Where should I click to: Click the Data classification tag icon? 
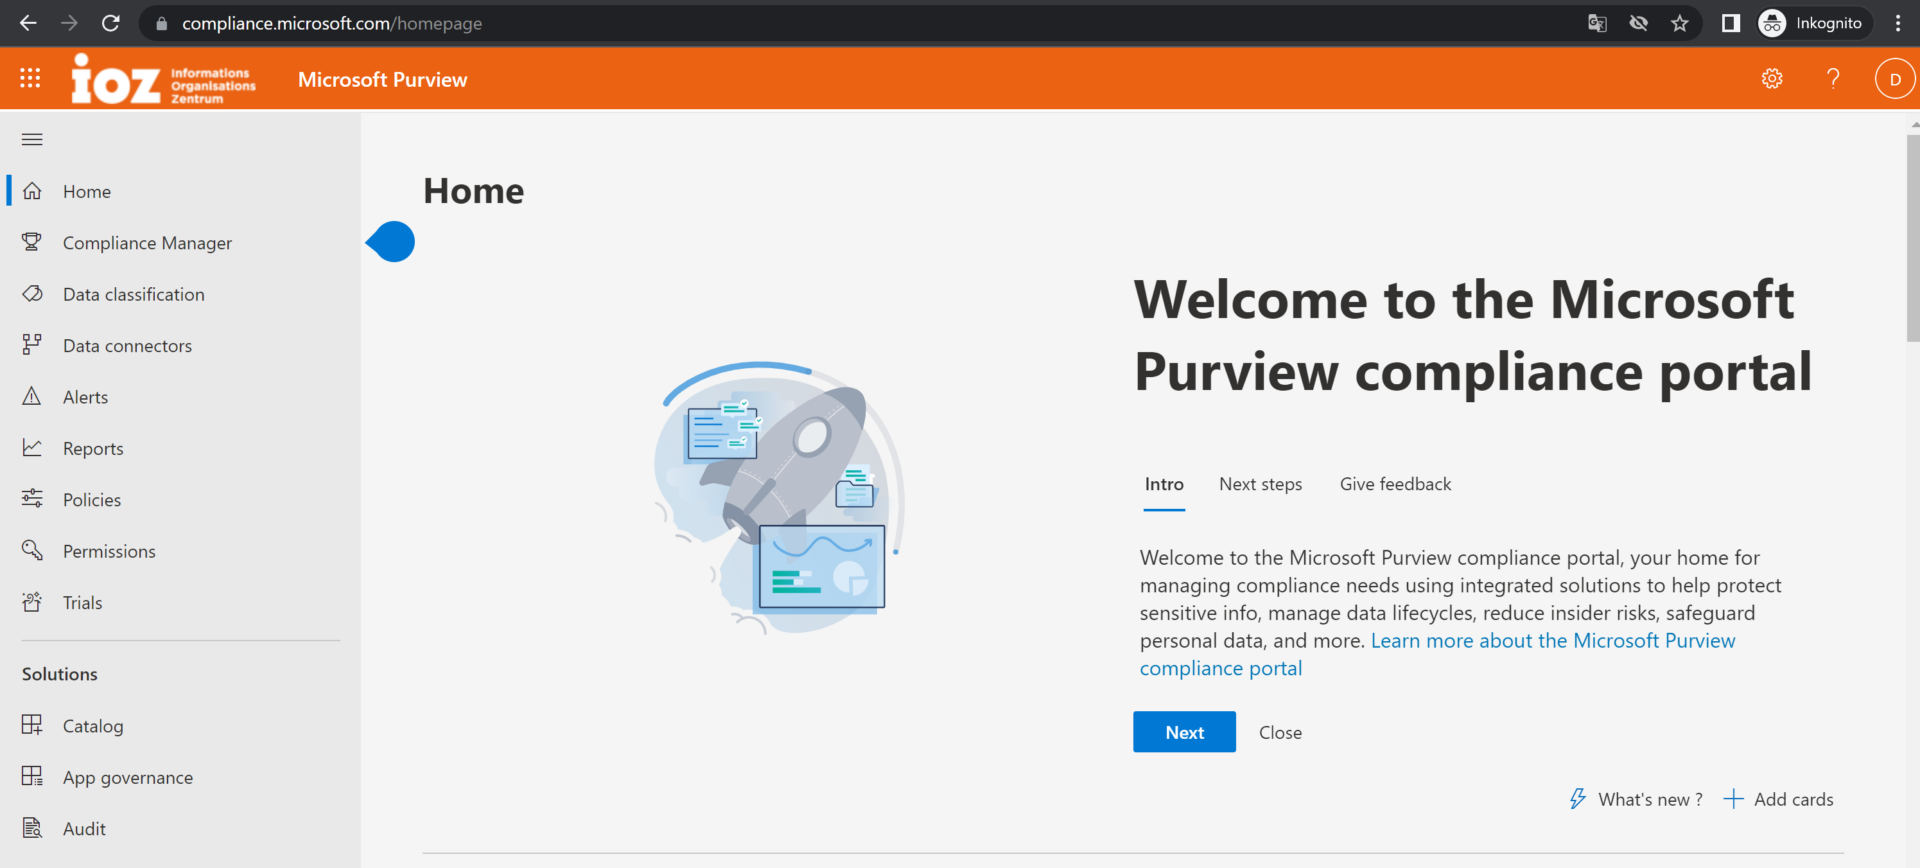point(32,294)
